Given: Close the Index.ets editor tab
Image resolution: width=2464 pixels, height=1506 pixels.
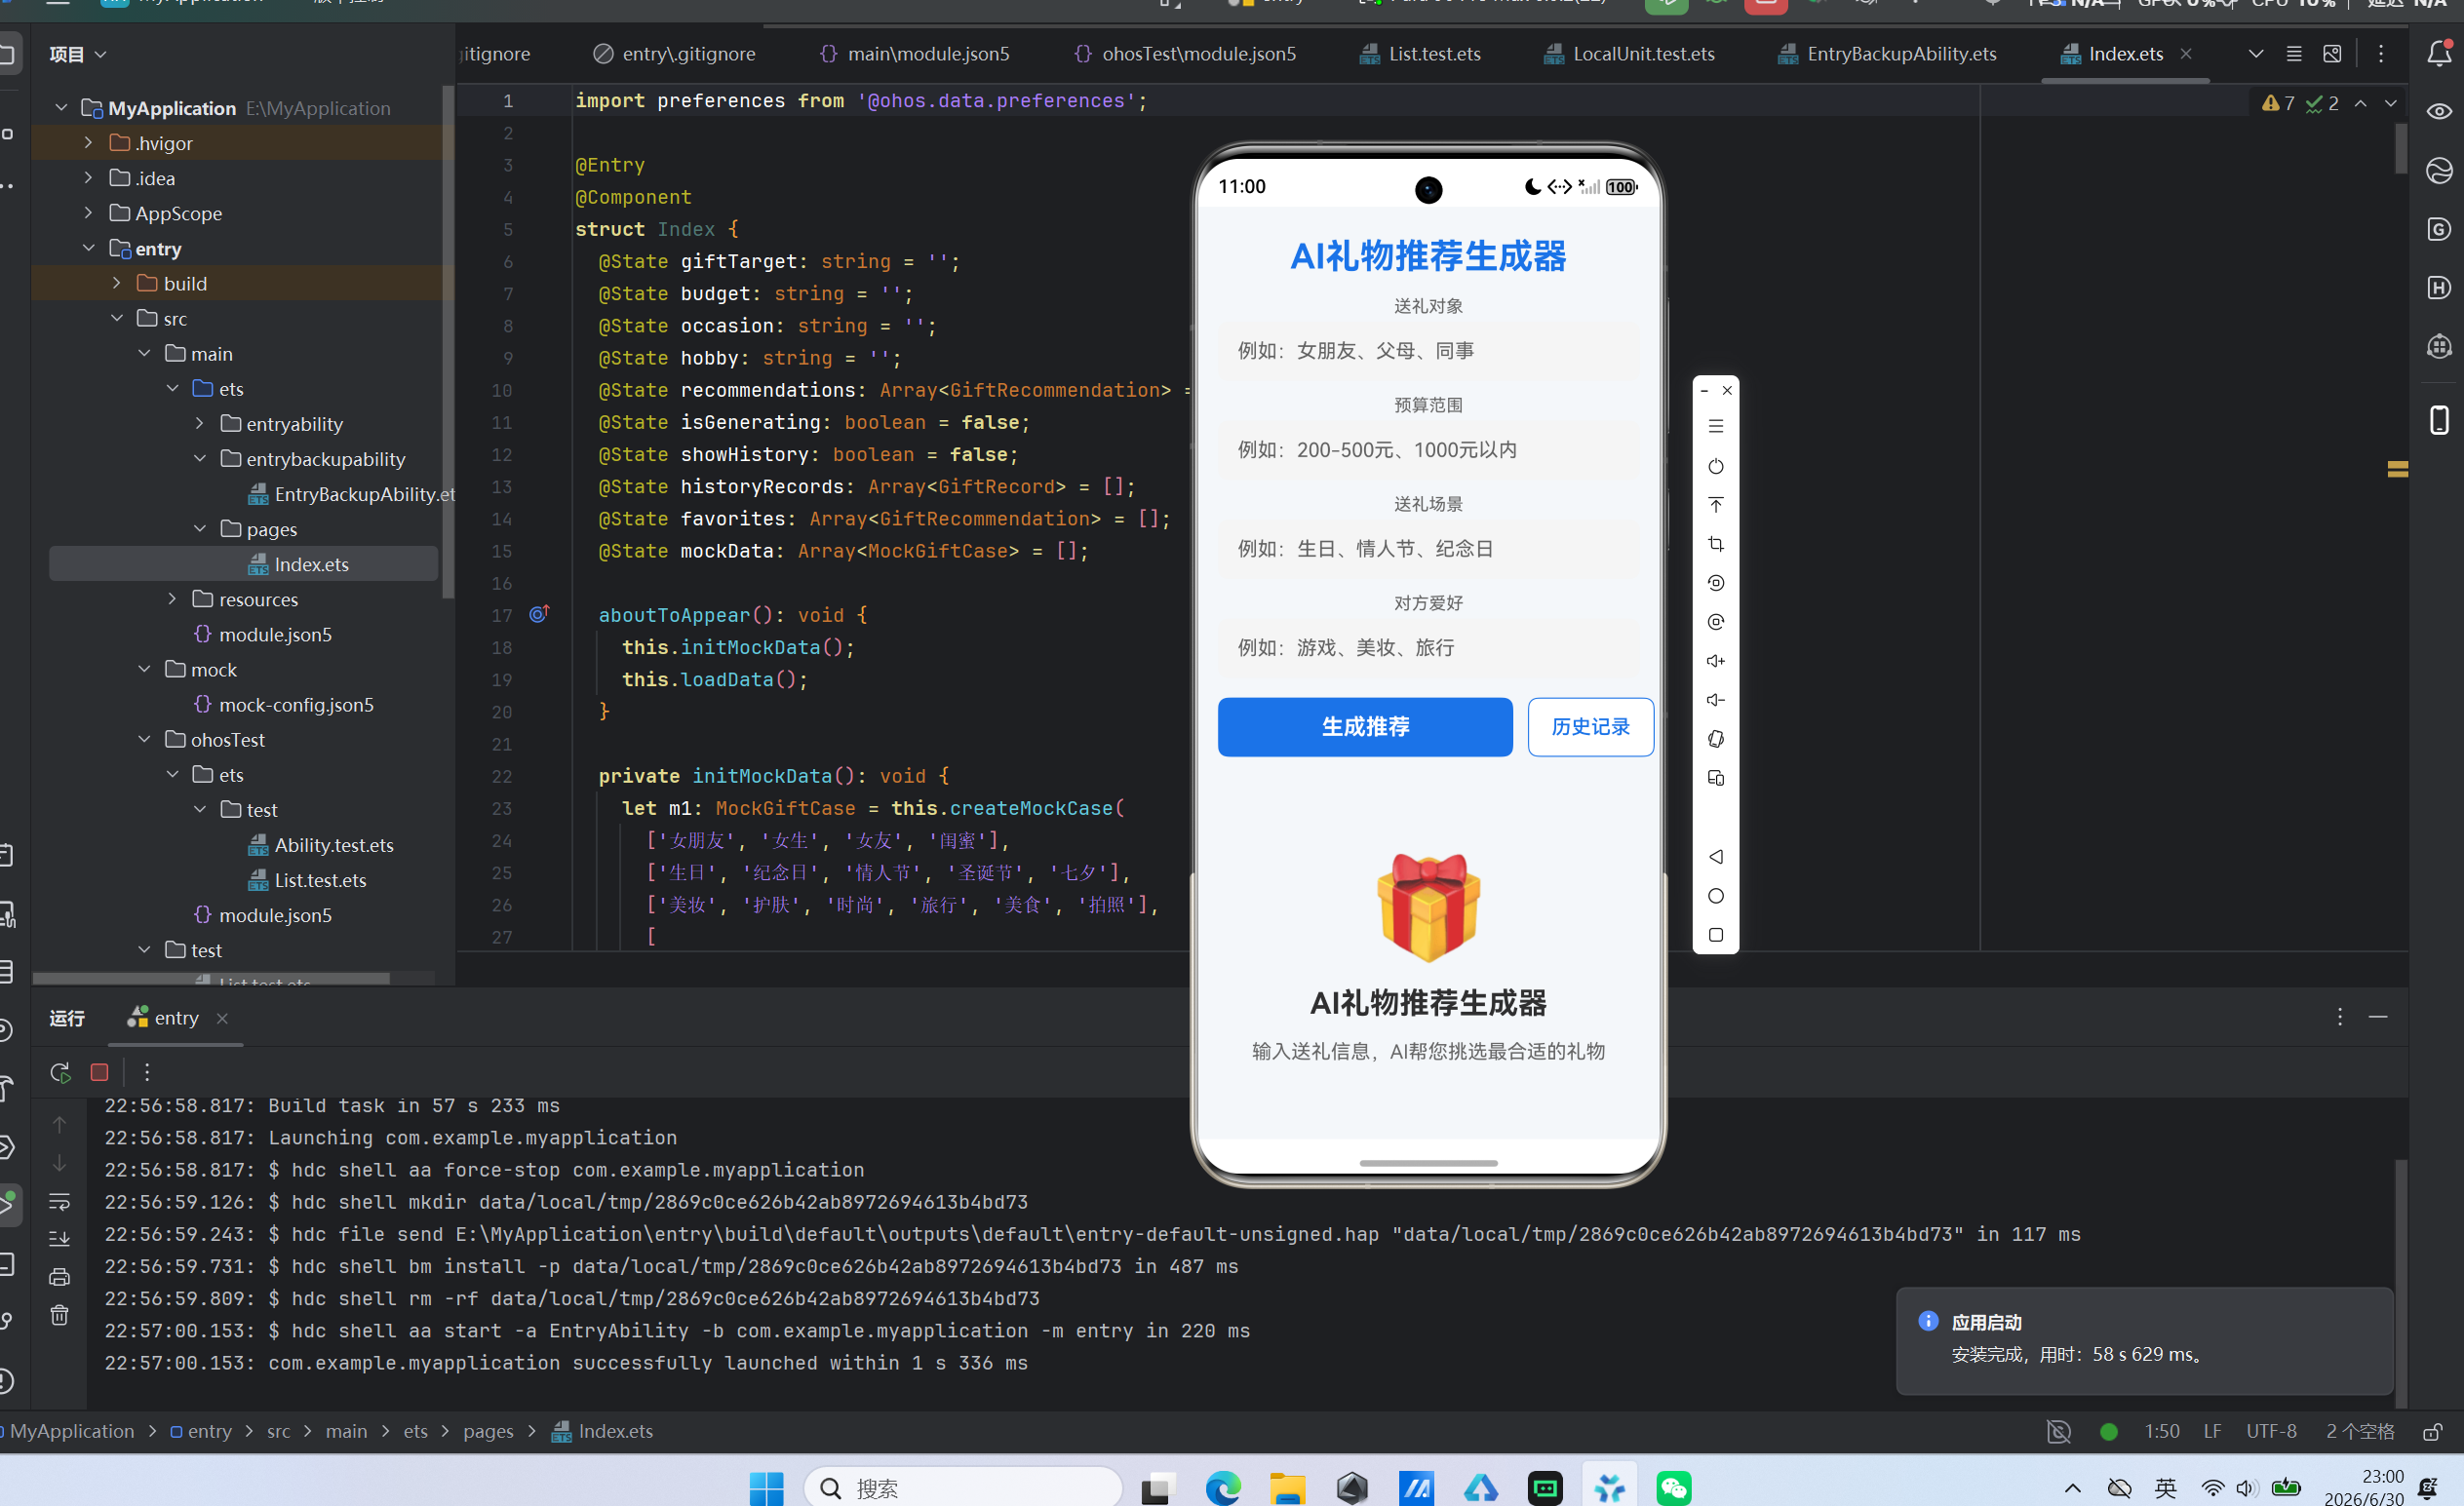Looking at the screenshot, I should (x=2186, y=54).
